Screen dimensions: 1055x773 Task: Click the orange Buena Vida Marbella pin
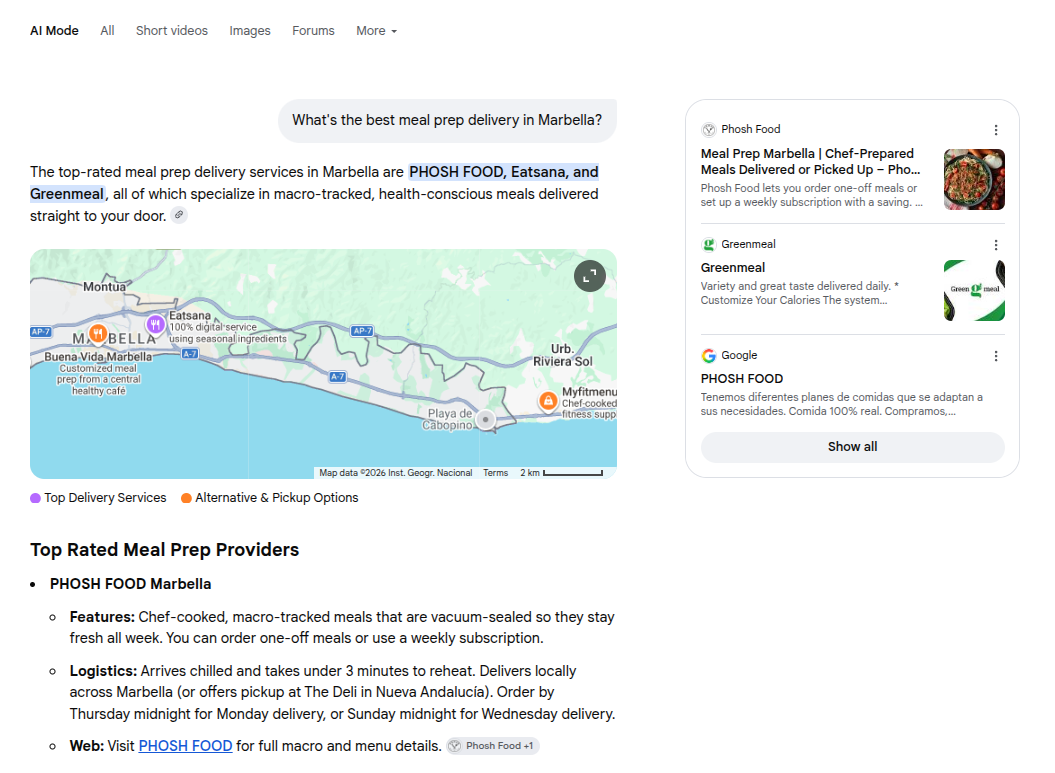point(98,333)
